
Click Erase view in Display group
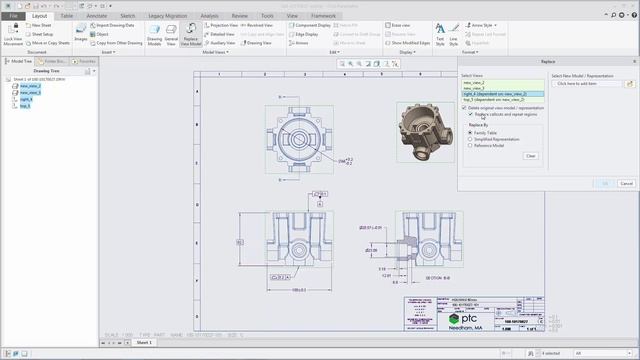click(398, 25)
